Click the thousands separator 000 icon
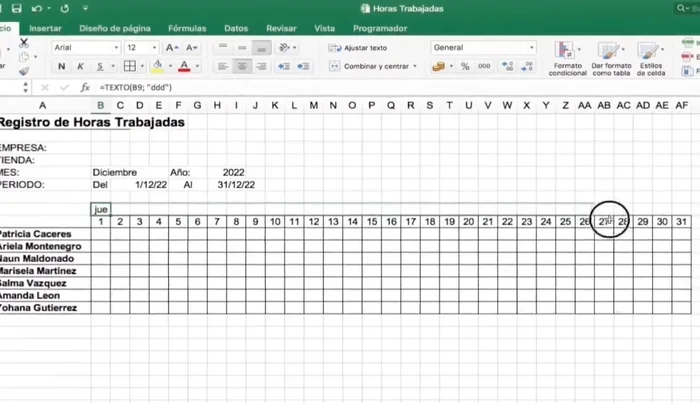700x403 pixels. click(x=484, y=66)
